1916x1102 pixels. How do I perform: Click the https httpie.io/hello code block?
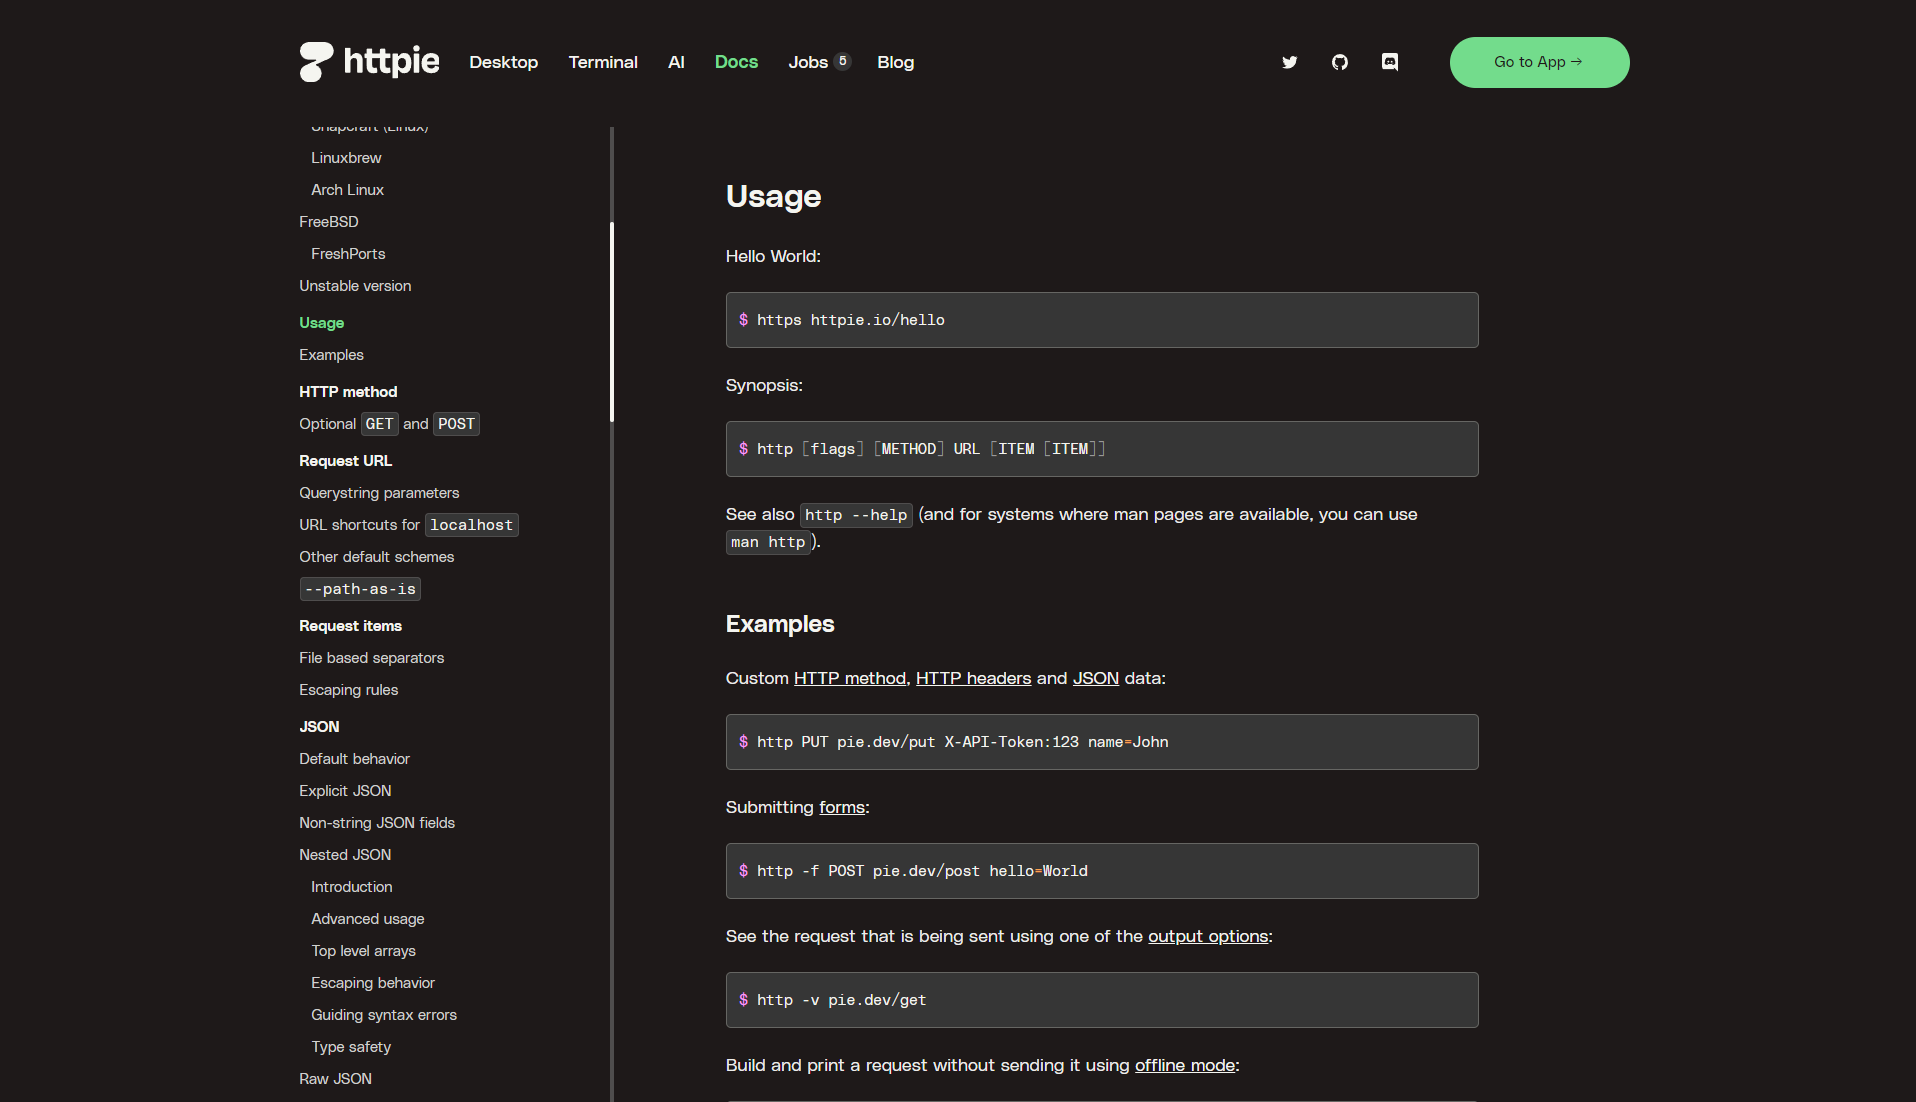[1101, 320]
